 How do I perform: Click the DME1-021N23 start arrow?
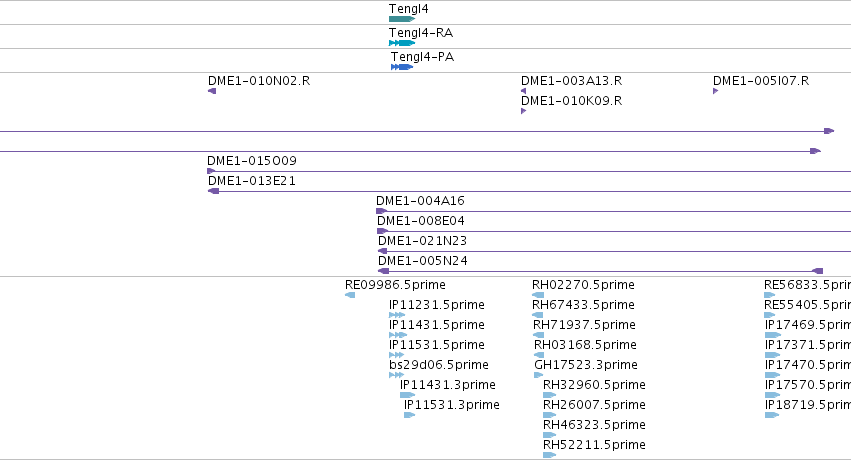383,252
